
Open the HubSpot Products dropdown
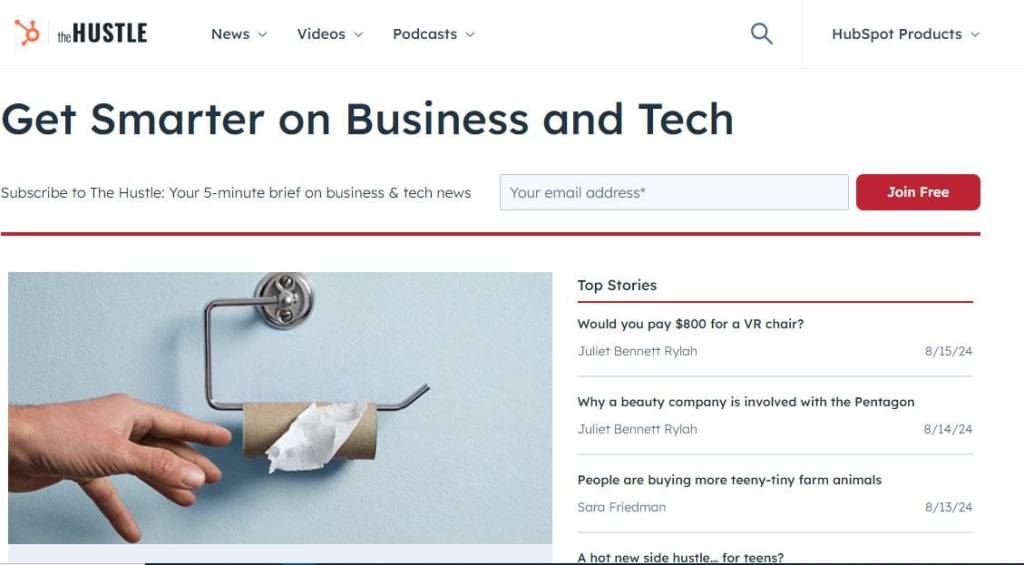tap(905, 34)
